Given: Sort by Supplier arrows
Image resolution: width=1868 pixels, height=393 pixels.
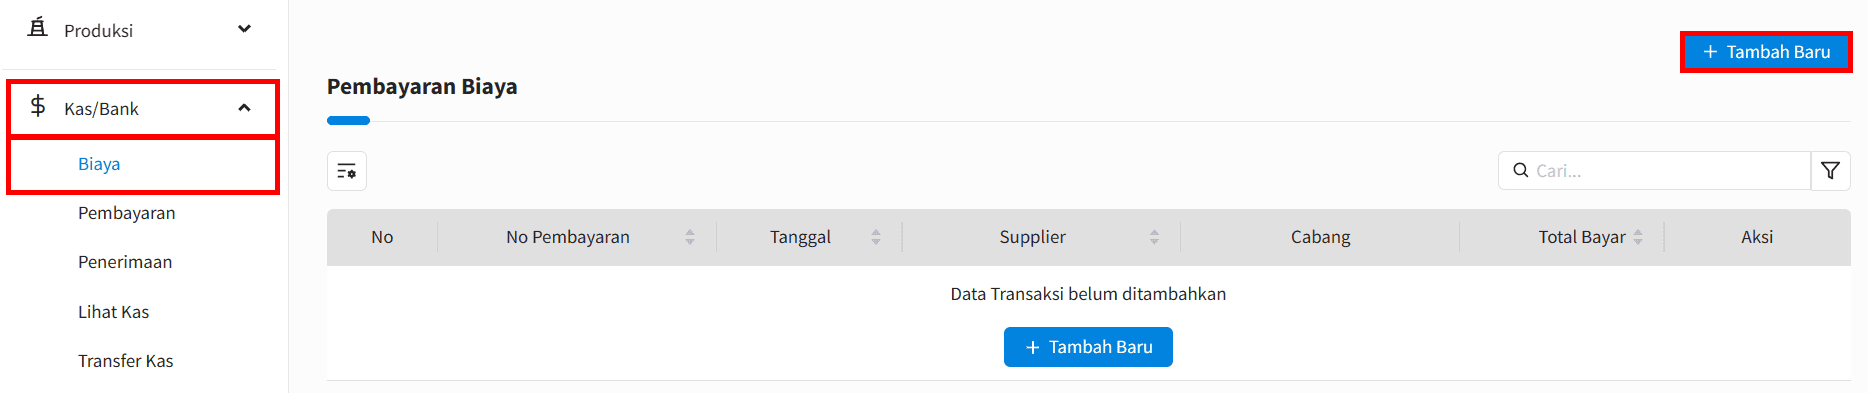Looking at the screenshot, I should pos(1154,237).
